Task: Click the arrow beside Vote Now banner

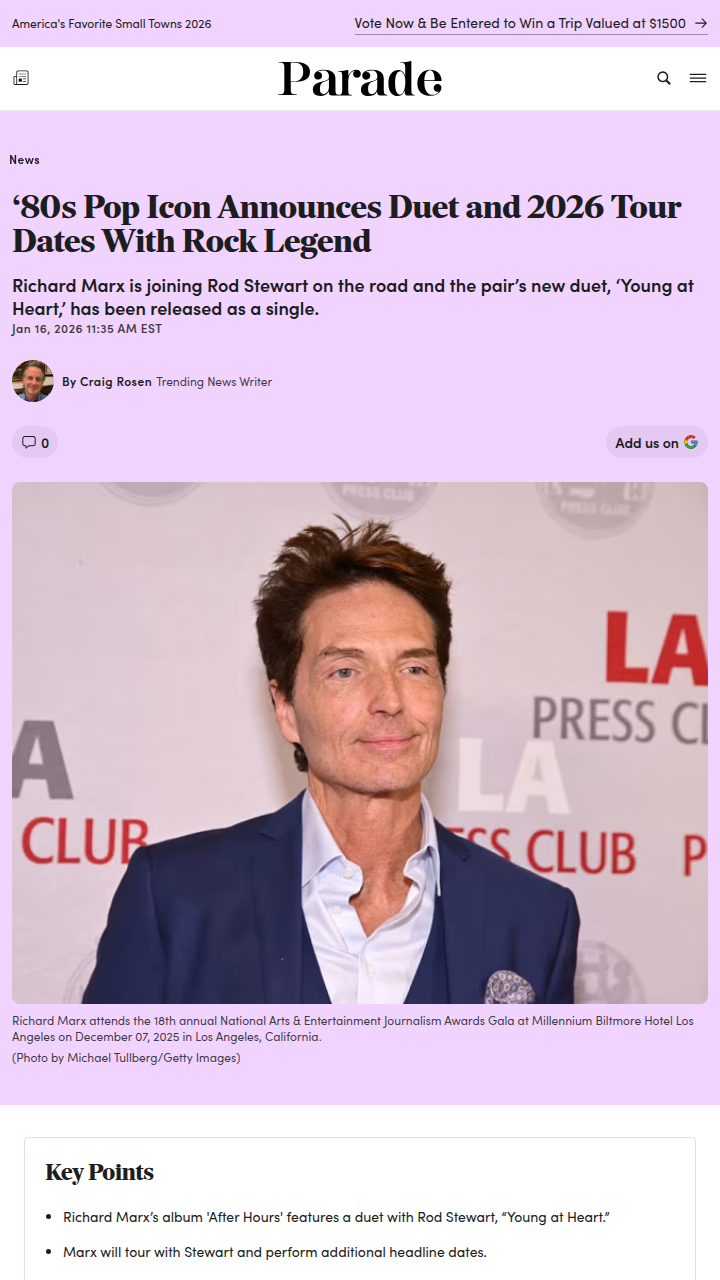Action: 701,23
